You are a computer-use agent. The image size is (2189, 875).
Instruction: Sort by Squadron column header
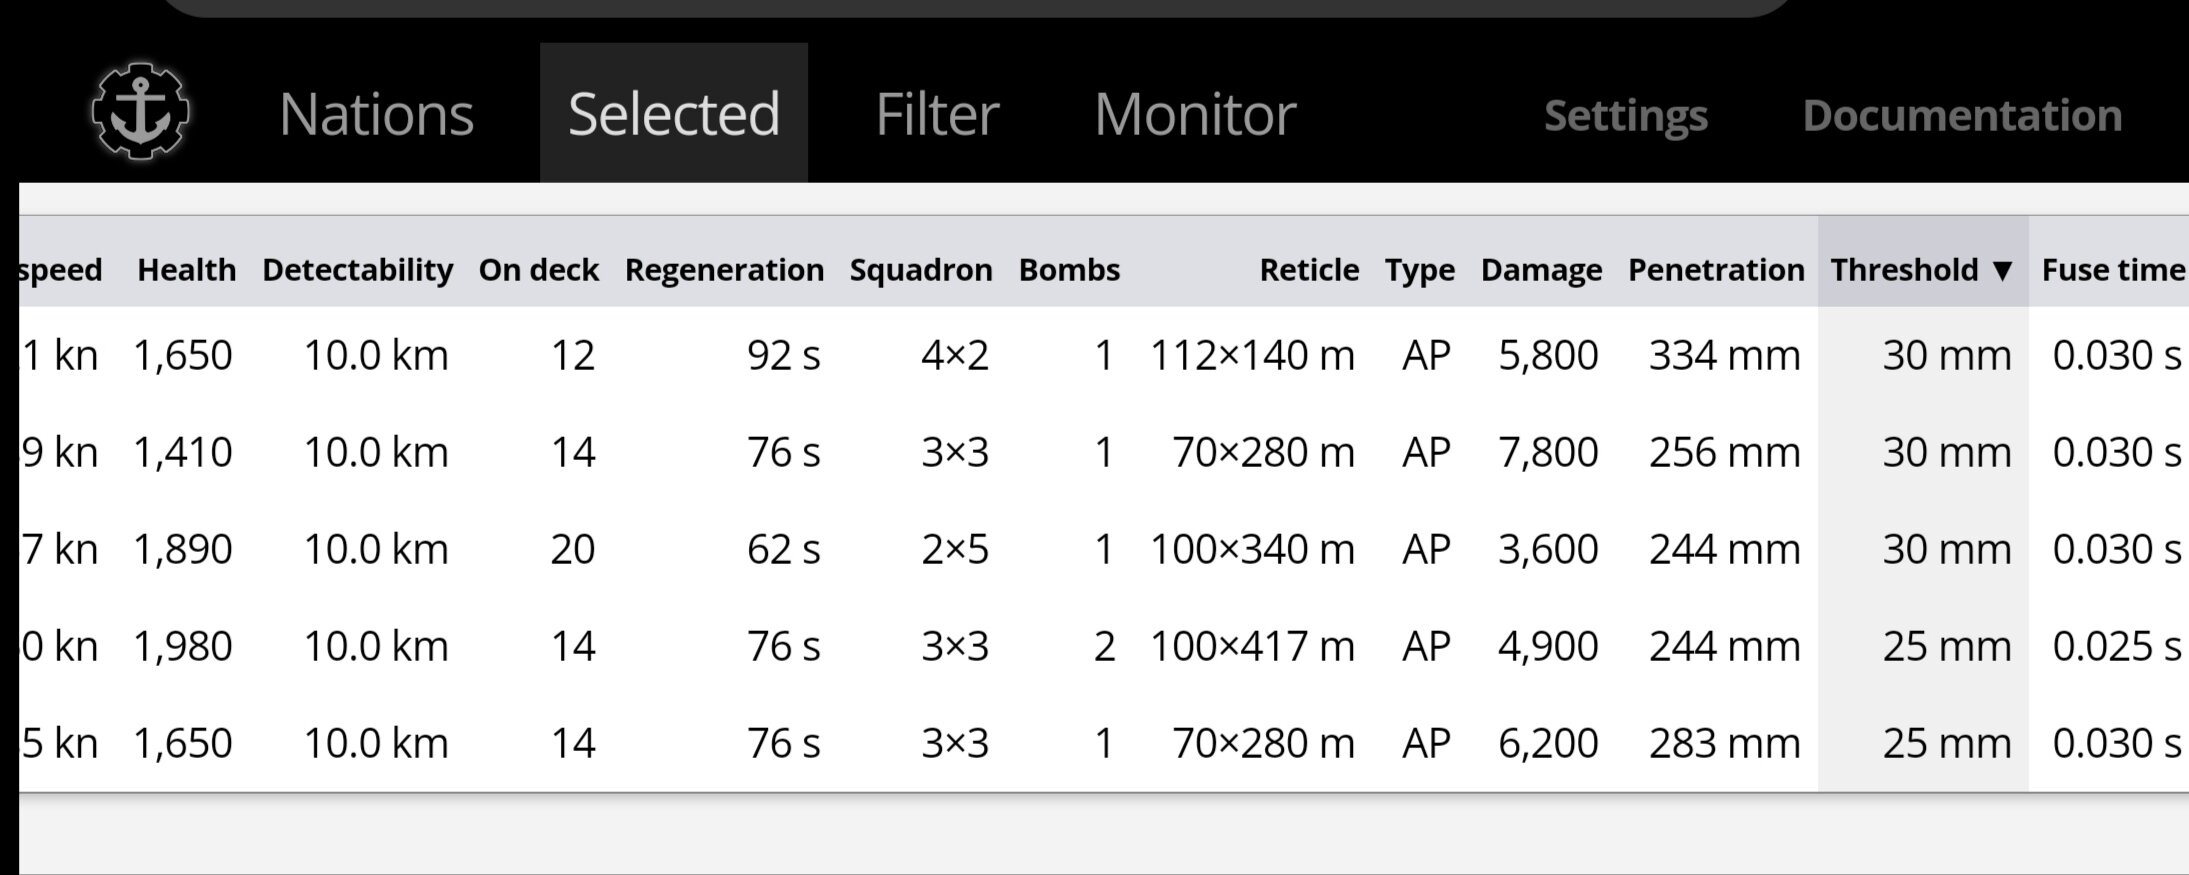tap(920, 270)
